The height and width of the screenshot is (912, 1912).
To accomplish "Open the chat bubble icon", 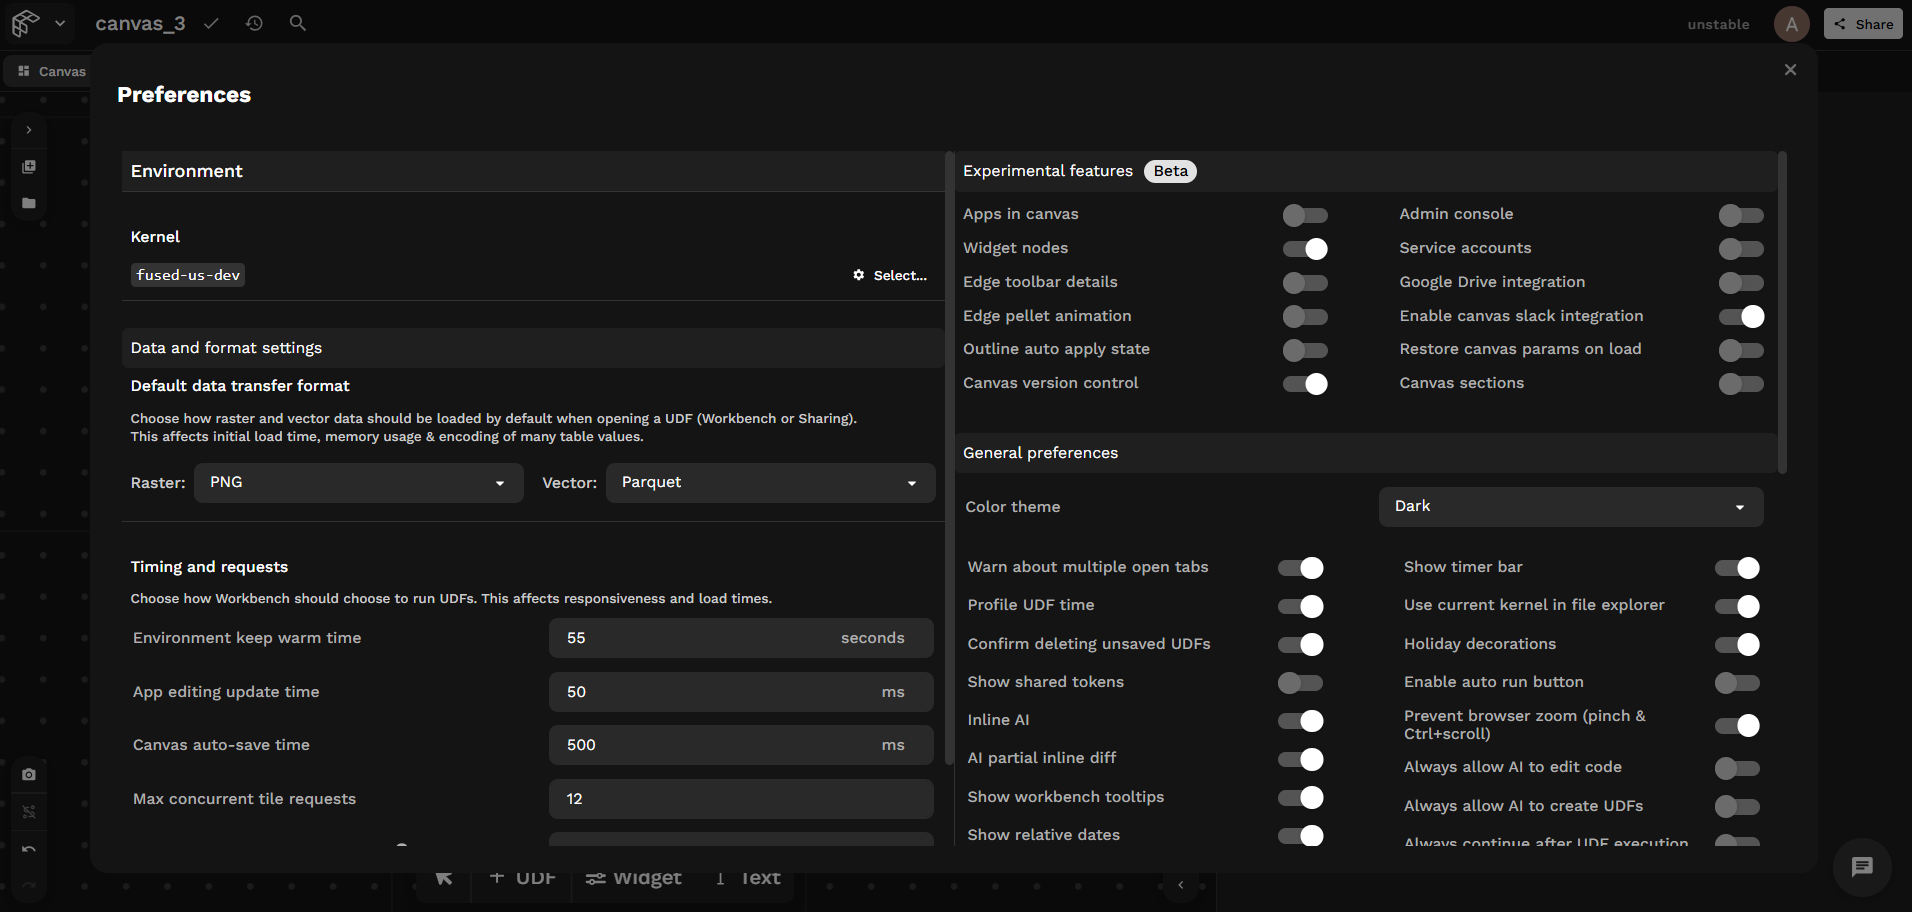I will click(x=1861, y=867).
